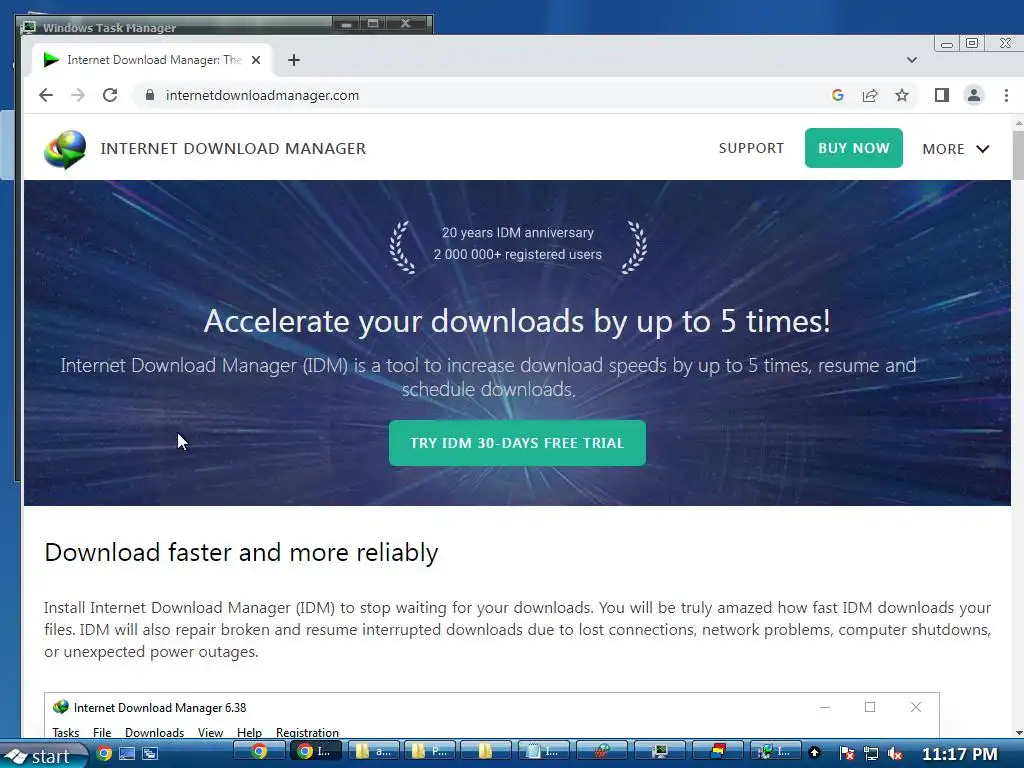
Task: Click the switch windows quick launch icon
Action: coord(150,754)
